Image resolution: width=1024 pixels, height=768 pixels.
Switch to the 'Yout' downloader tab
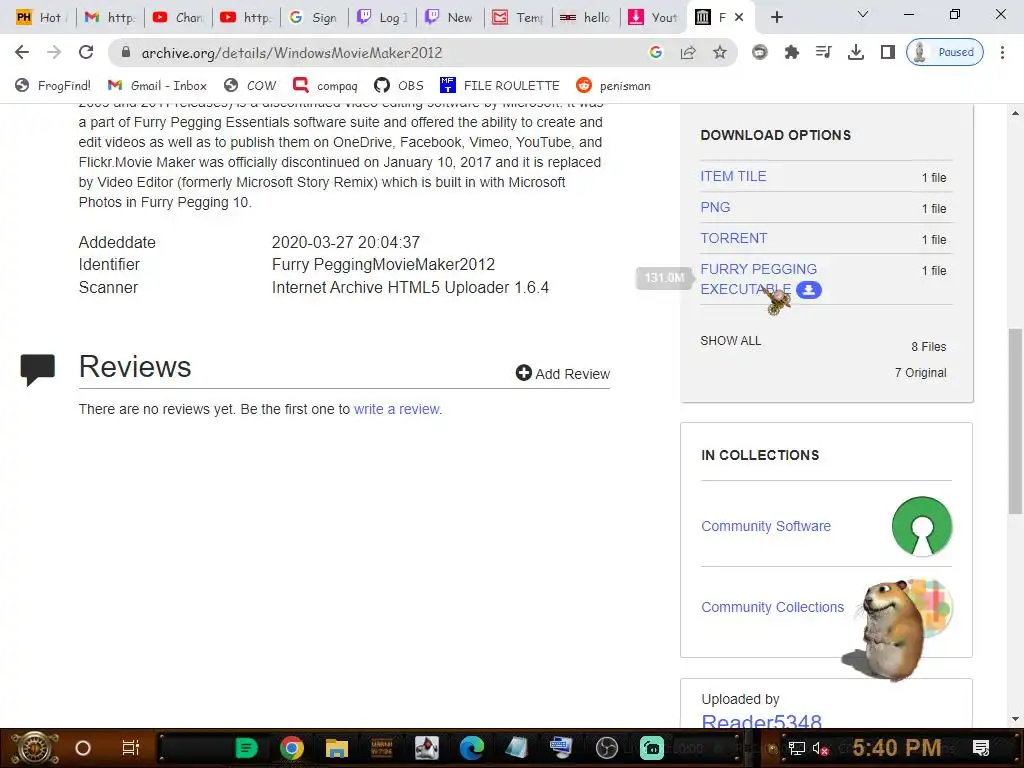pos(654,17)
